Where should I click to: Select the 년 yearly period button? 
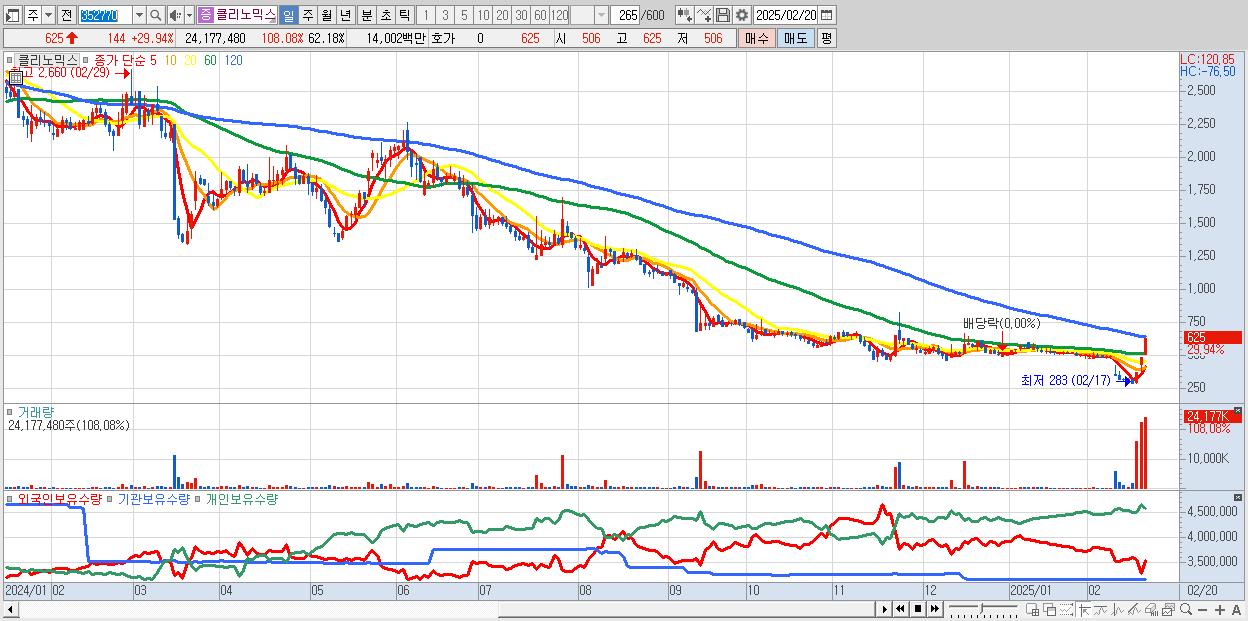(x=345, y=15)
